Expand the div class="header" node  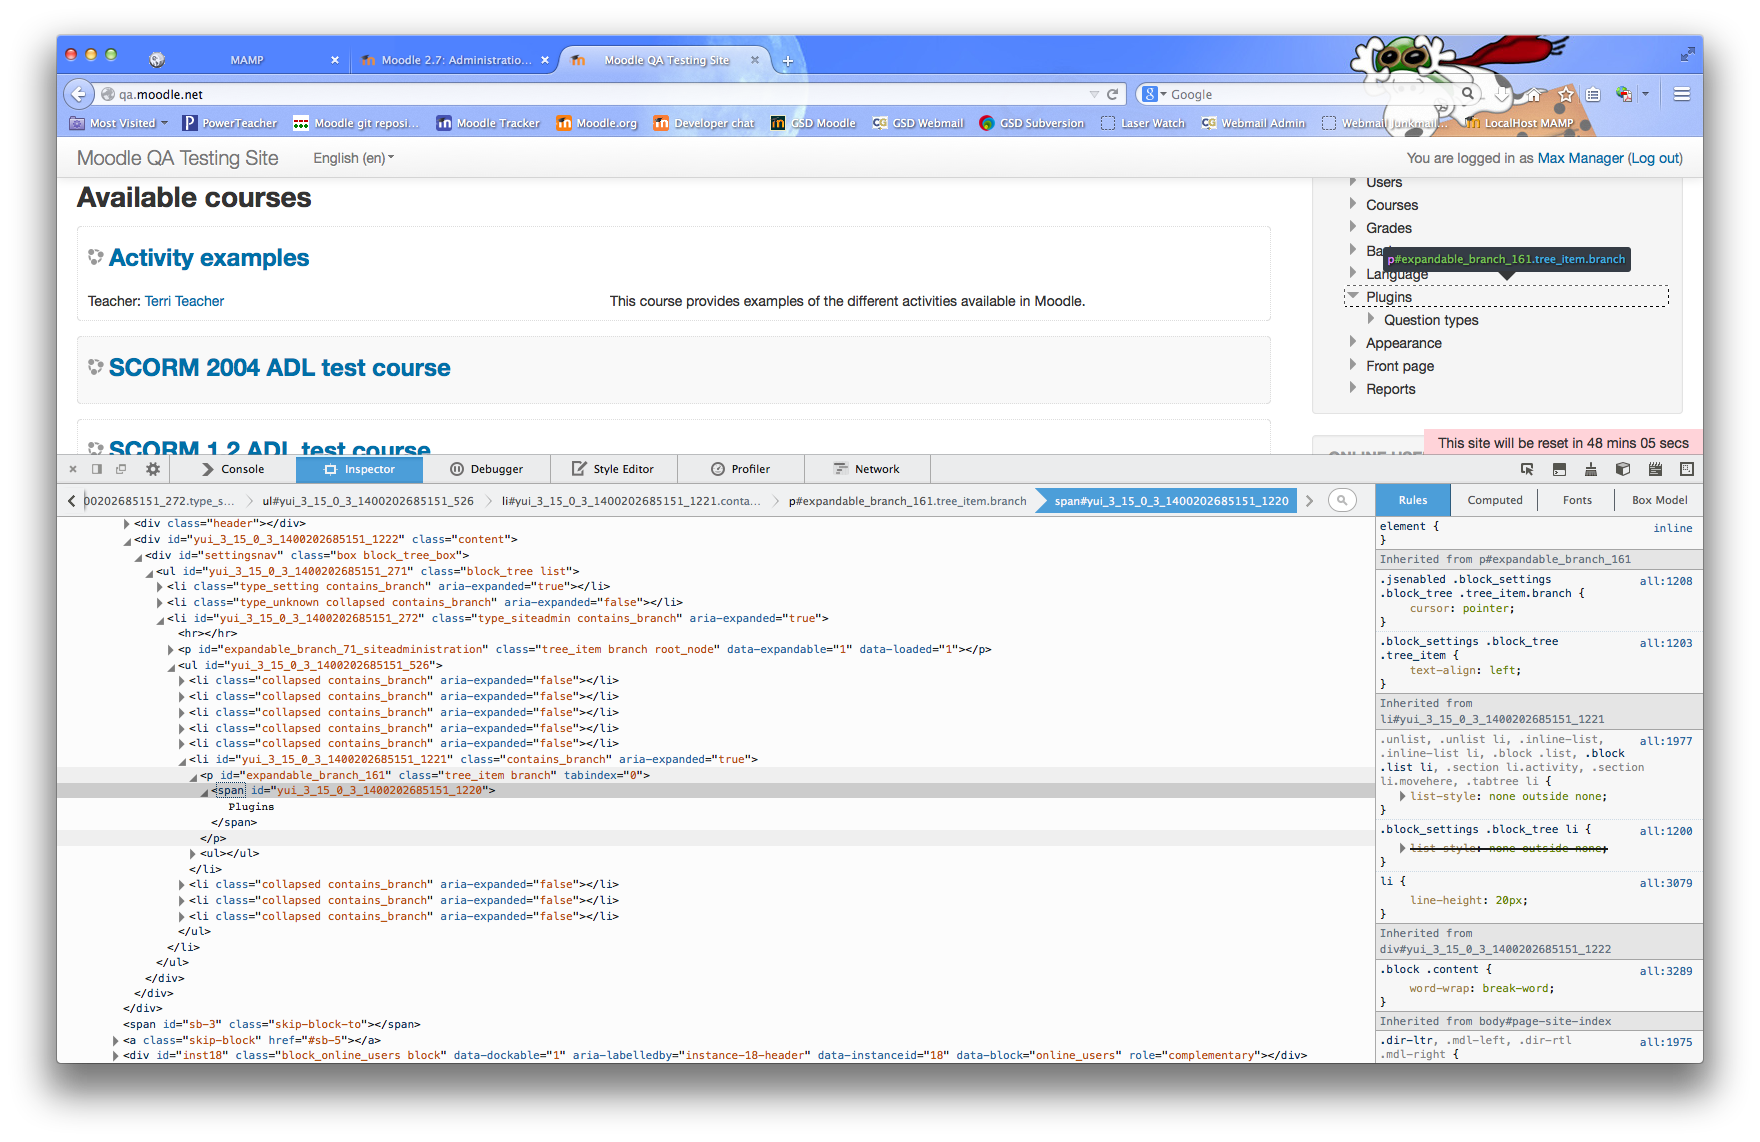coord(127,523)
